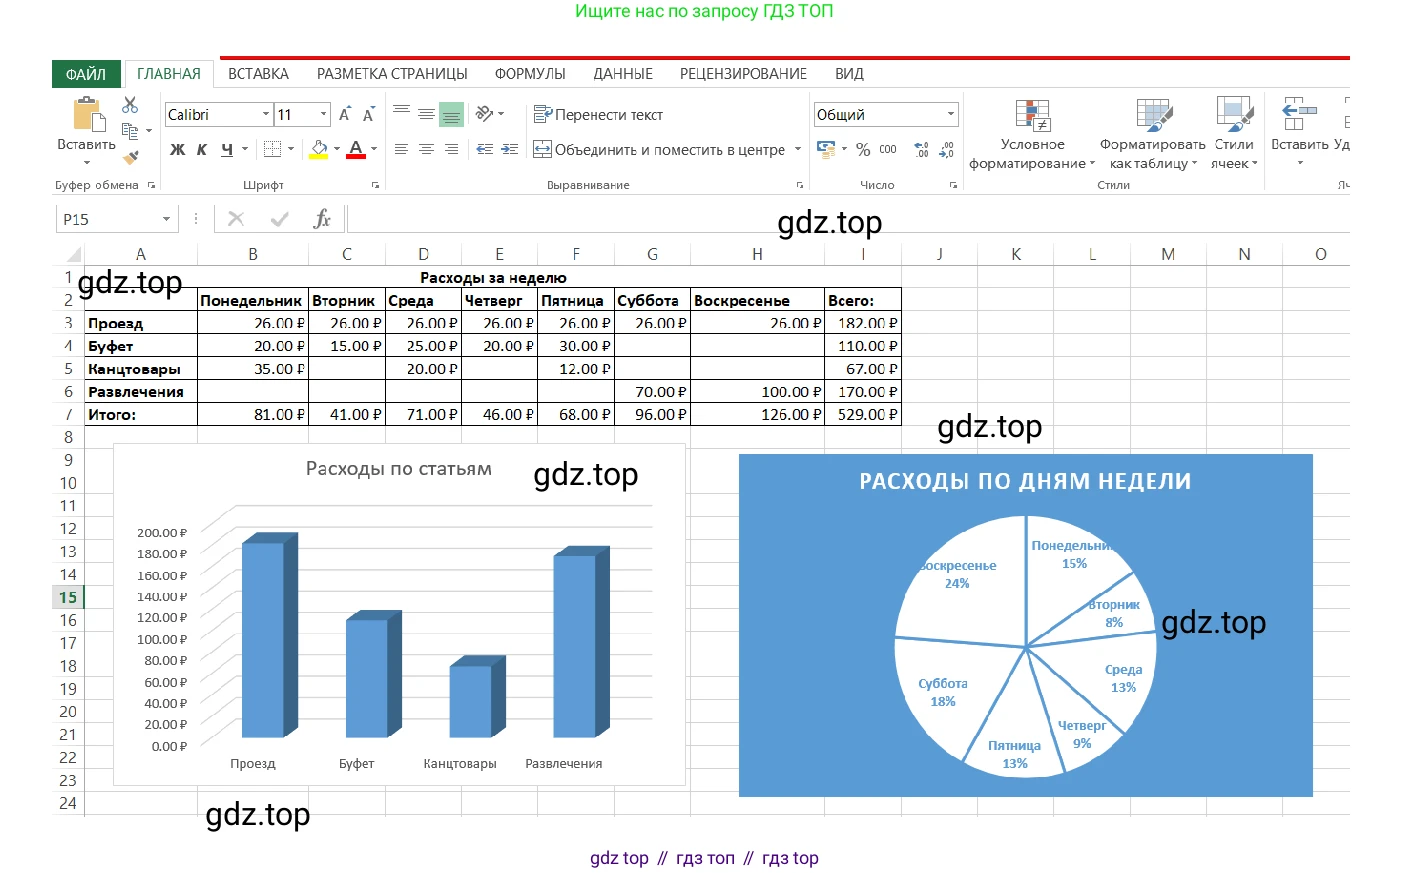This screenshot has height=873, width=1411.
Task: Switch to РАЗМЕТКА СТРАНИЦЫ tab
Action: coord(392,74)
